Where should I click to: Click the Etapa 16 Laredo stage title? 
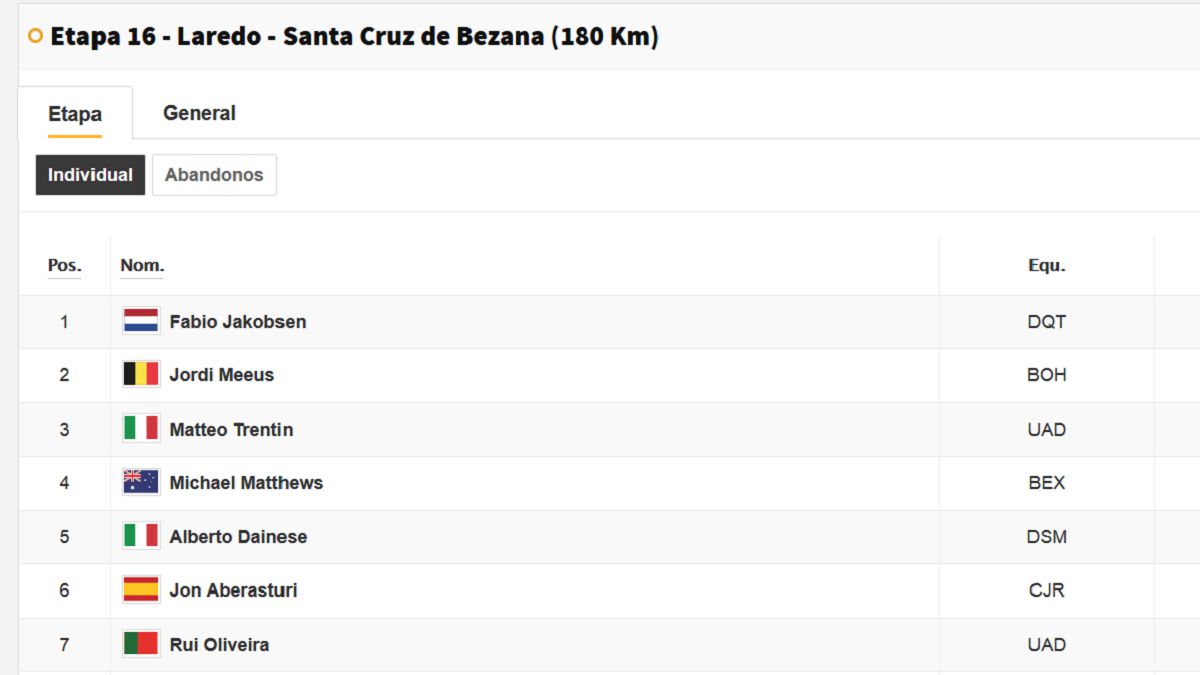pyautogui.click(x=354, y=36)
